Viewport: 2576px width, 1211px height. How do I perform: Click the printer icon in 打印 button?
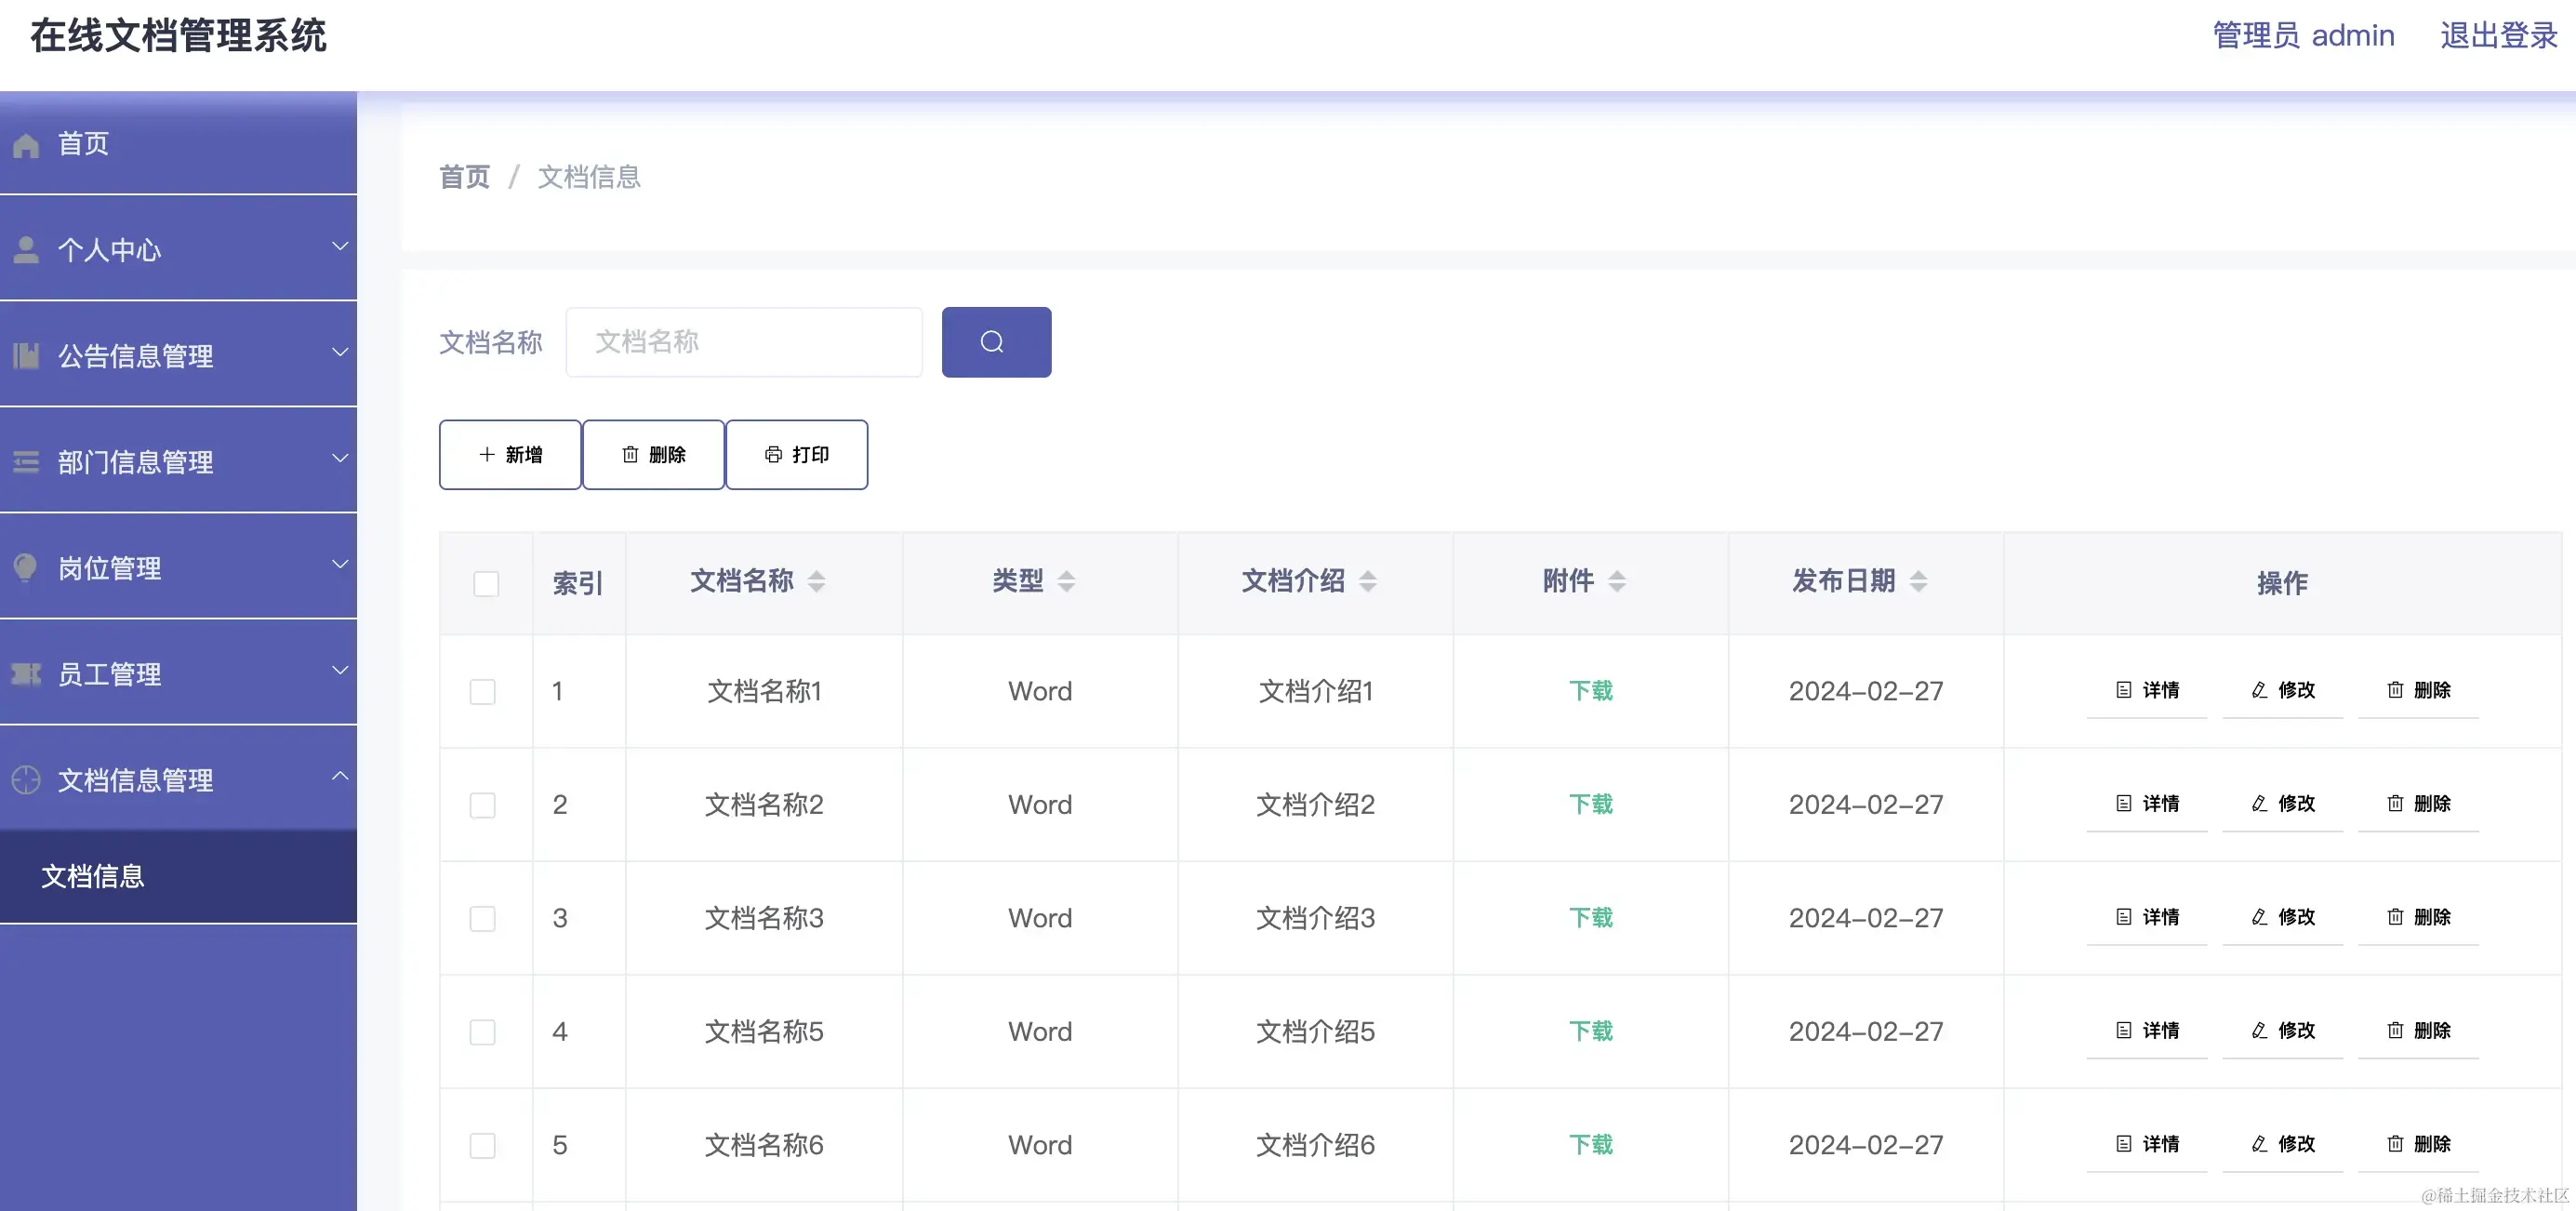773,454
